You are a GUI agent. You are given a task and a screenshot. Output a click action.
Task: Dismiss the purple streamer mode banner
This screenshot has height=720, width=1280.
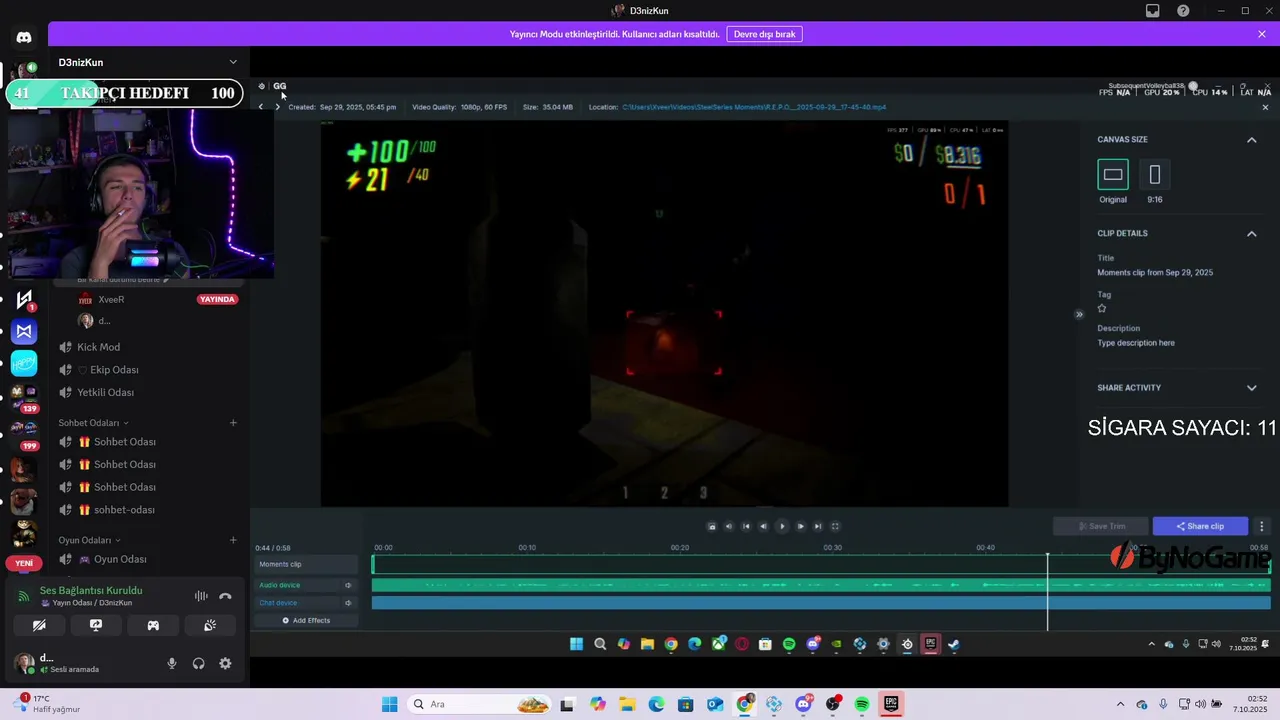[1262, 34]
